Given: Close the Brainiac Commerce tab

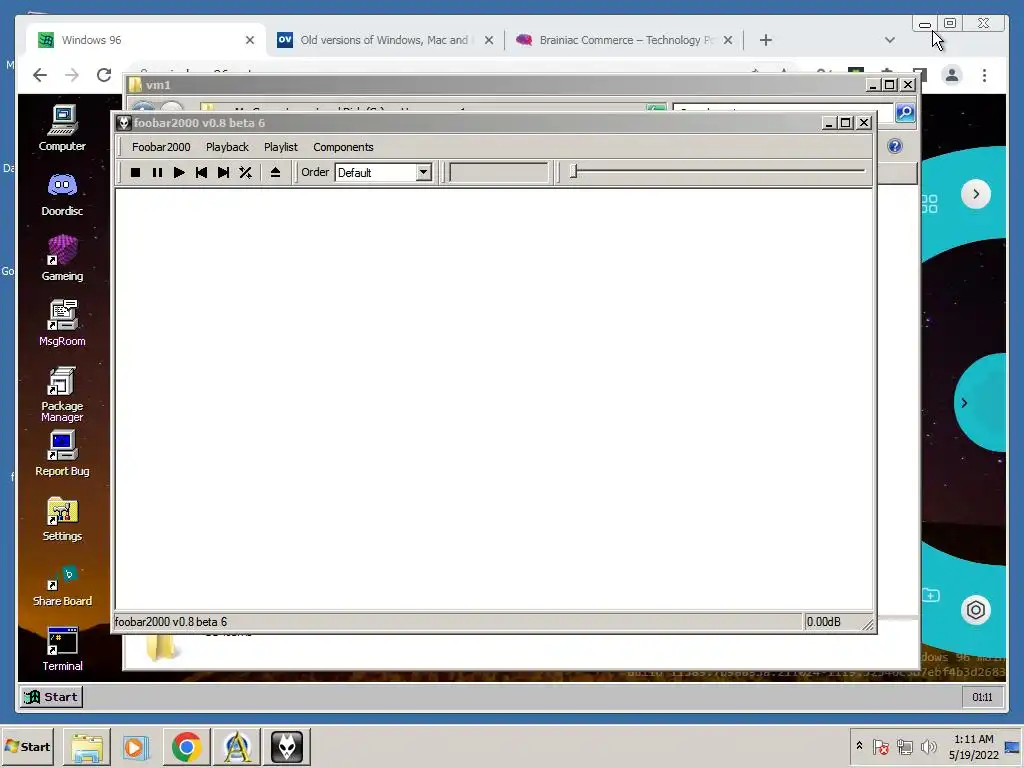Looking at the screenshot, I should pos(728,40).
